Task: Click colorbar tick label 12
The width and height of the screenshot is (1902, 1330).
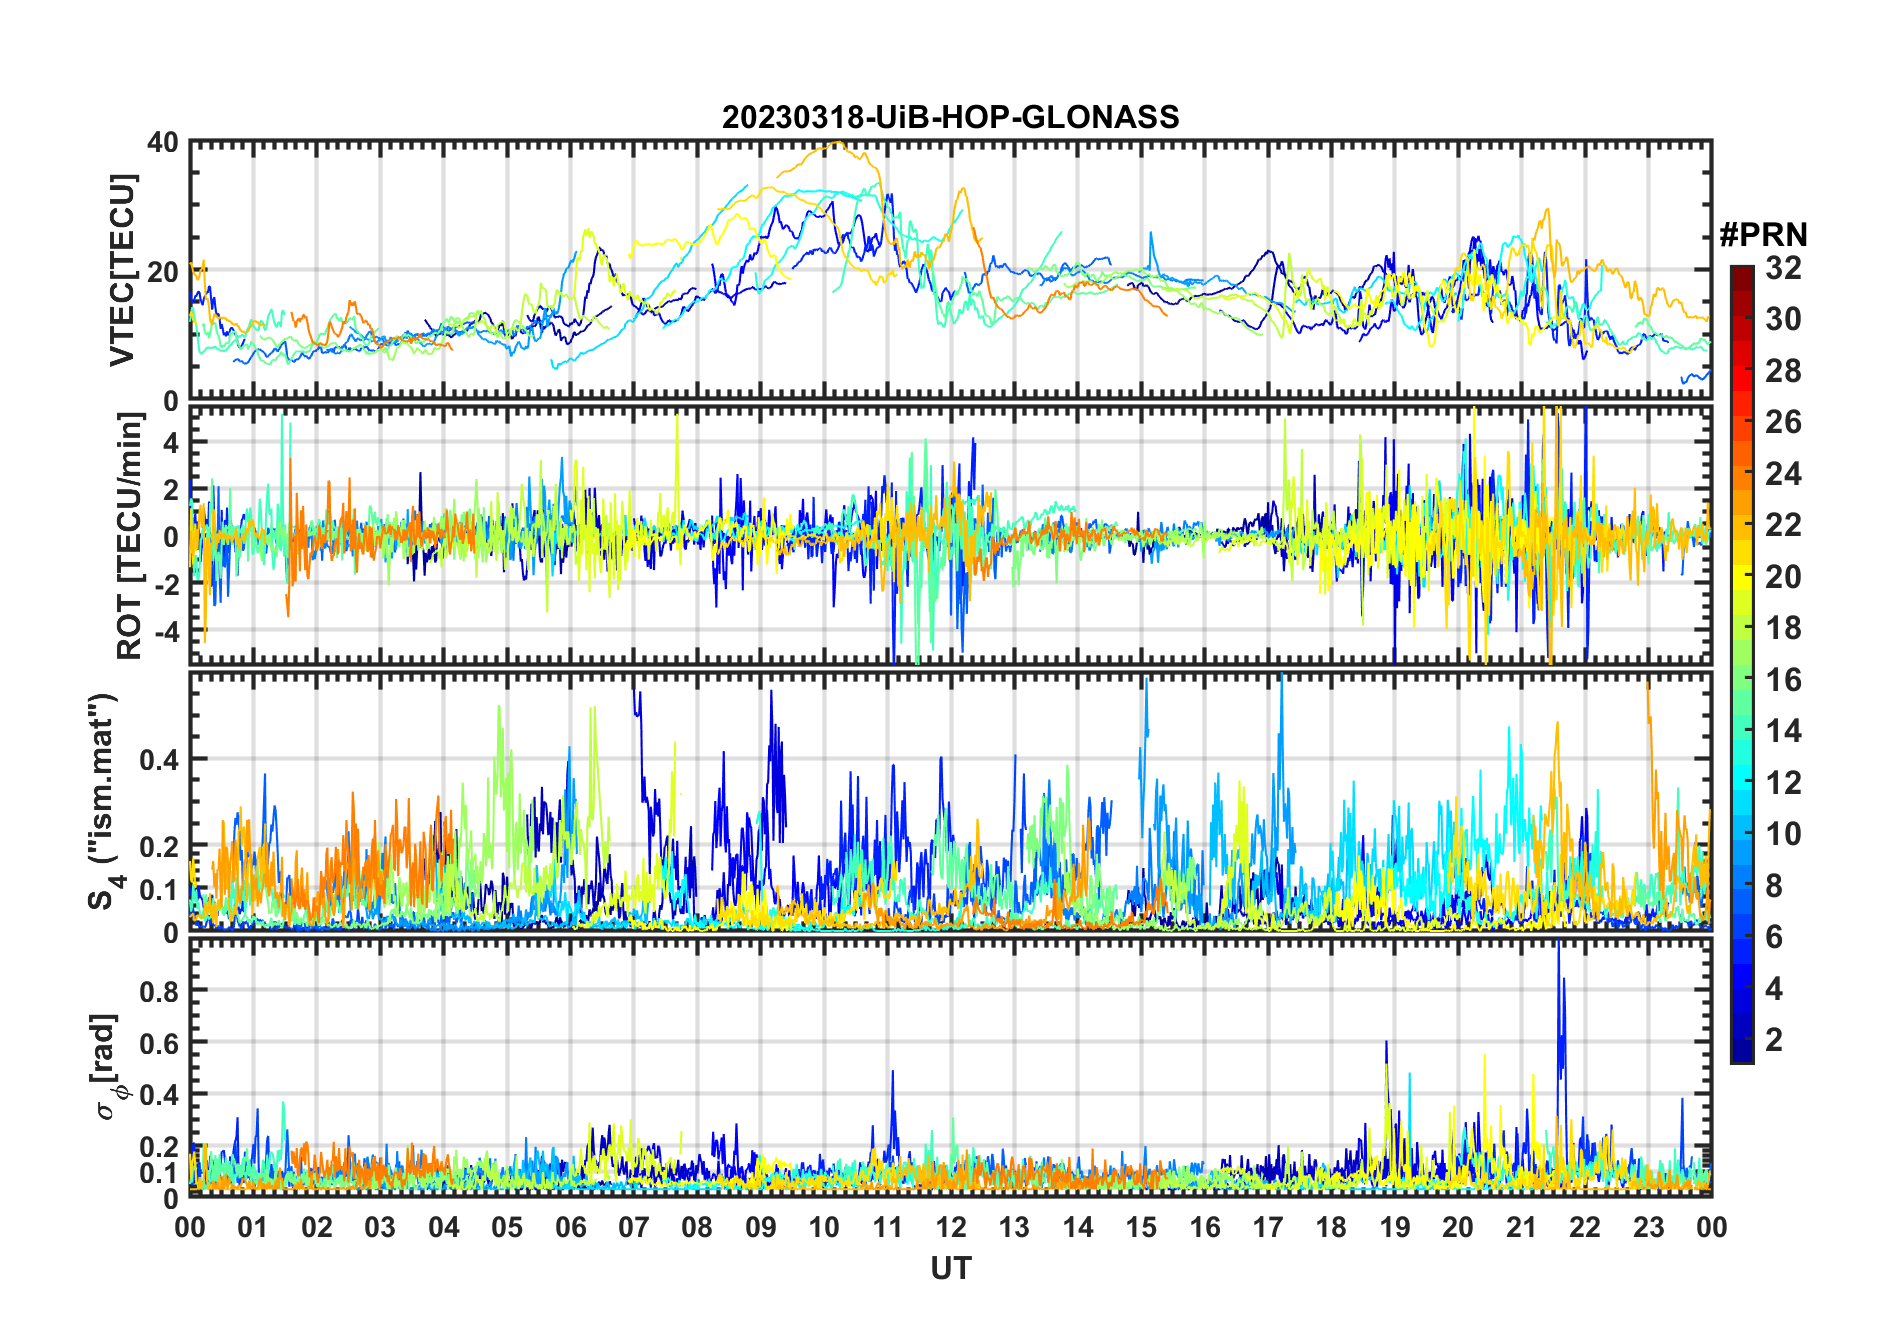Action: coord(1783,783)
